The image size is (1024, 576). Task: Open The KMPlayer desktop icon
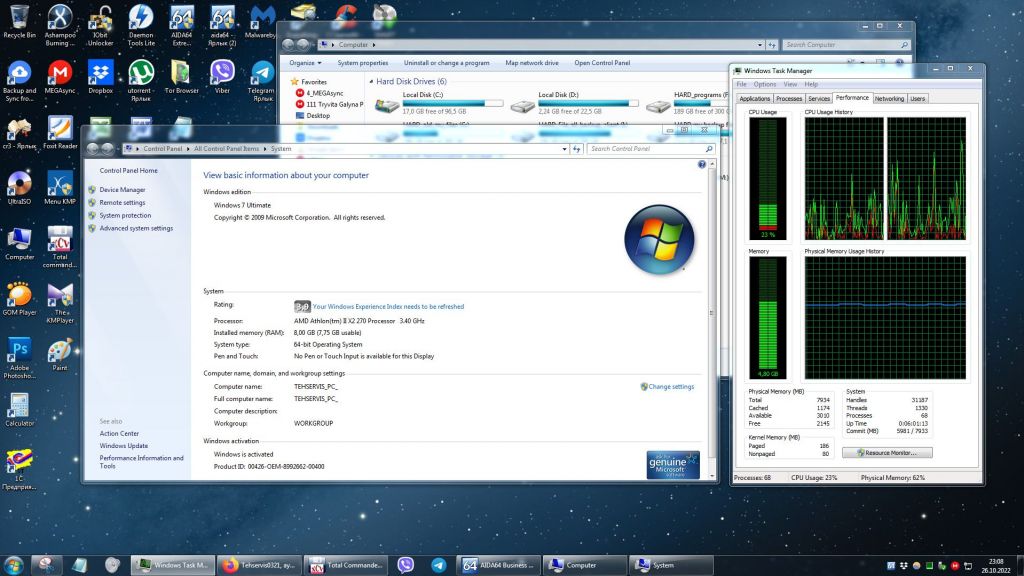[59, 303]
